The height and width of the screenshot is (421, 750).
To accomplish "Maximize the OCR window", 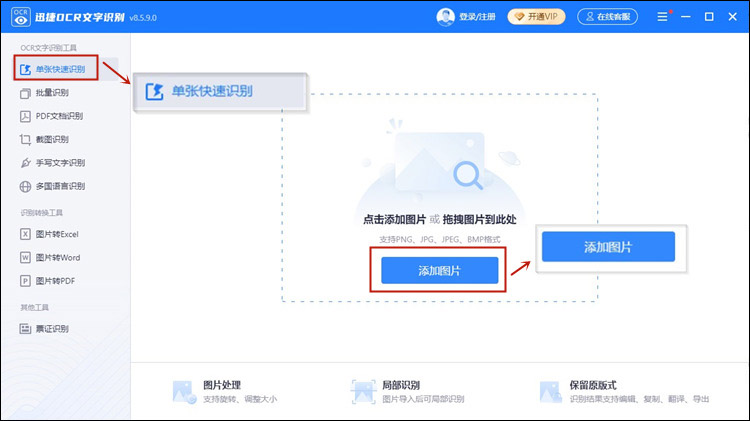I will [x=709, y=17].
